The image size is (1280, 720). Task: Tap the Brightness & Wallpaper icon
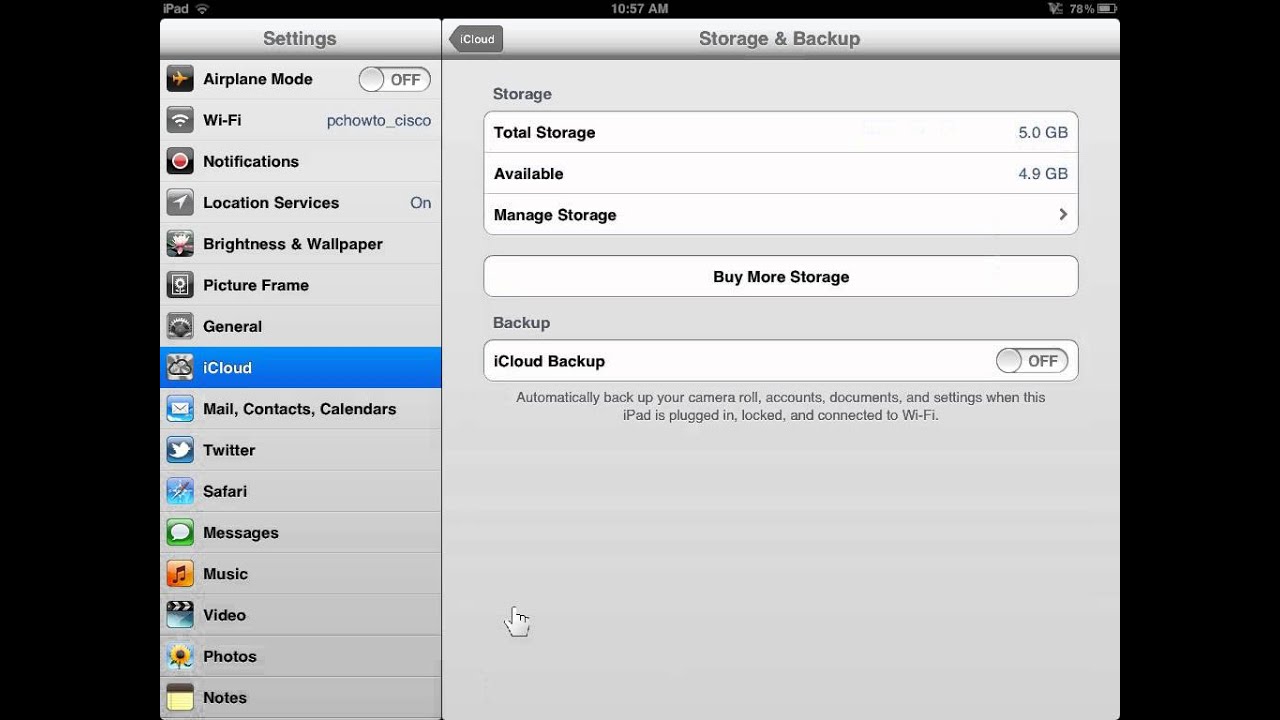(x=180, y=244)
